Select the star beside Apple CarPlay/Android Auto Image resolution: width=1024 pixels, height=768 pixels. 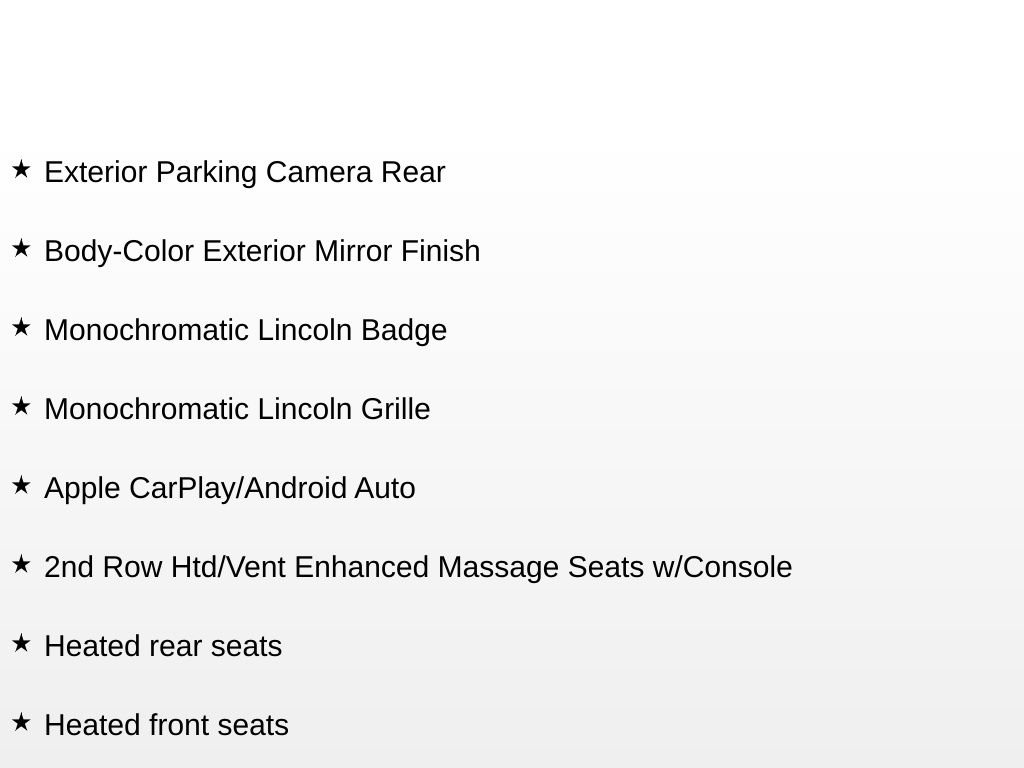tap(21, 485)
